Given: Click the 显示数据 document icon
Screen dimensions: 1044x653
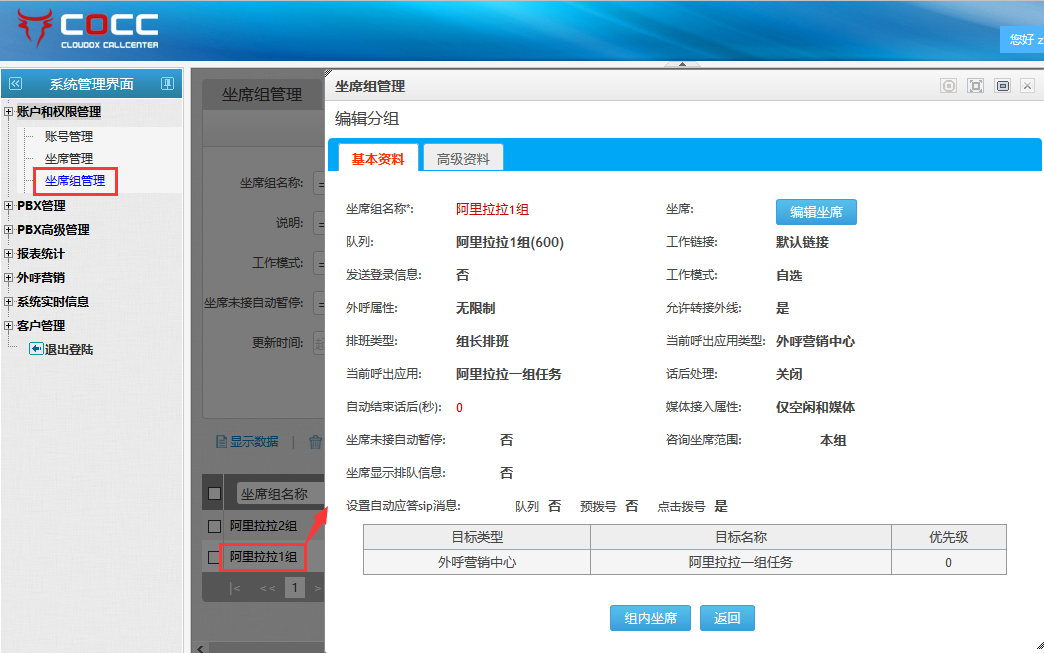Looking at the screenshot, I should pos(222,441).
